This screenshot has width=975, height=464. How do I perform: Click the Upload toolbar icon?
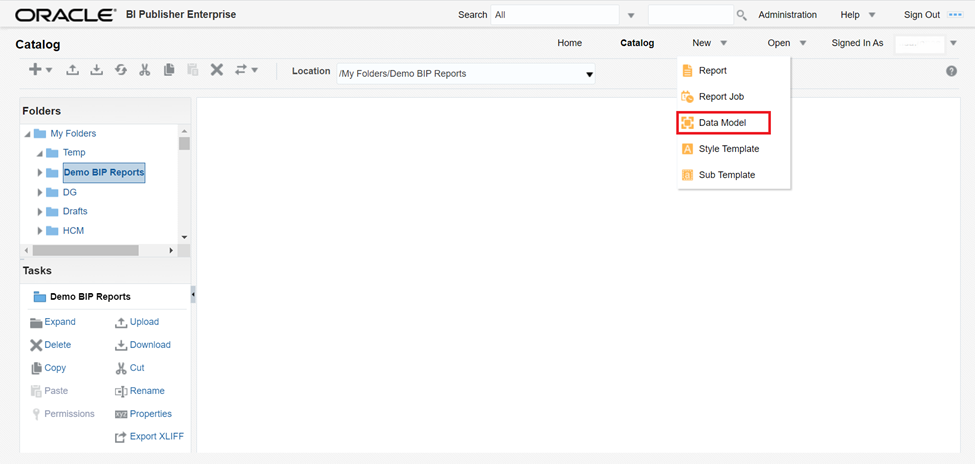pyautogui.click(x=73, y=70)
